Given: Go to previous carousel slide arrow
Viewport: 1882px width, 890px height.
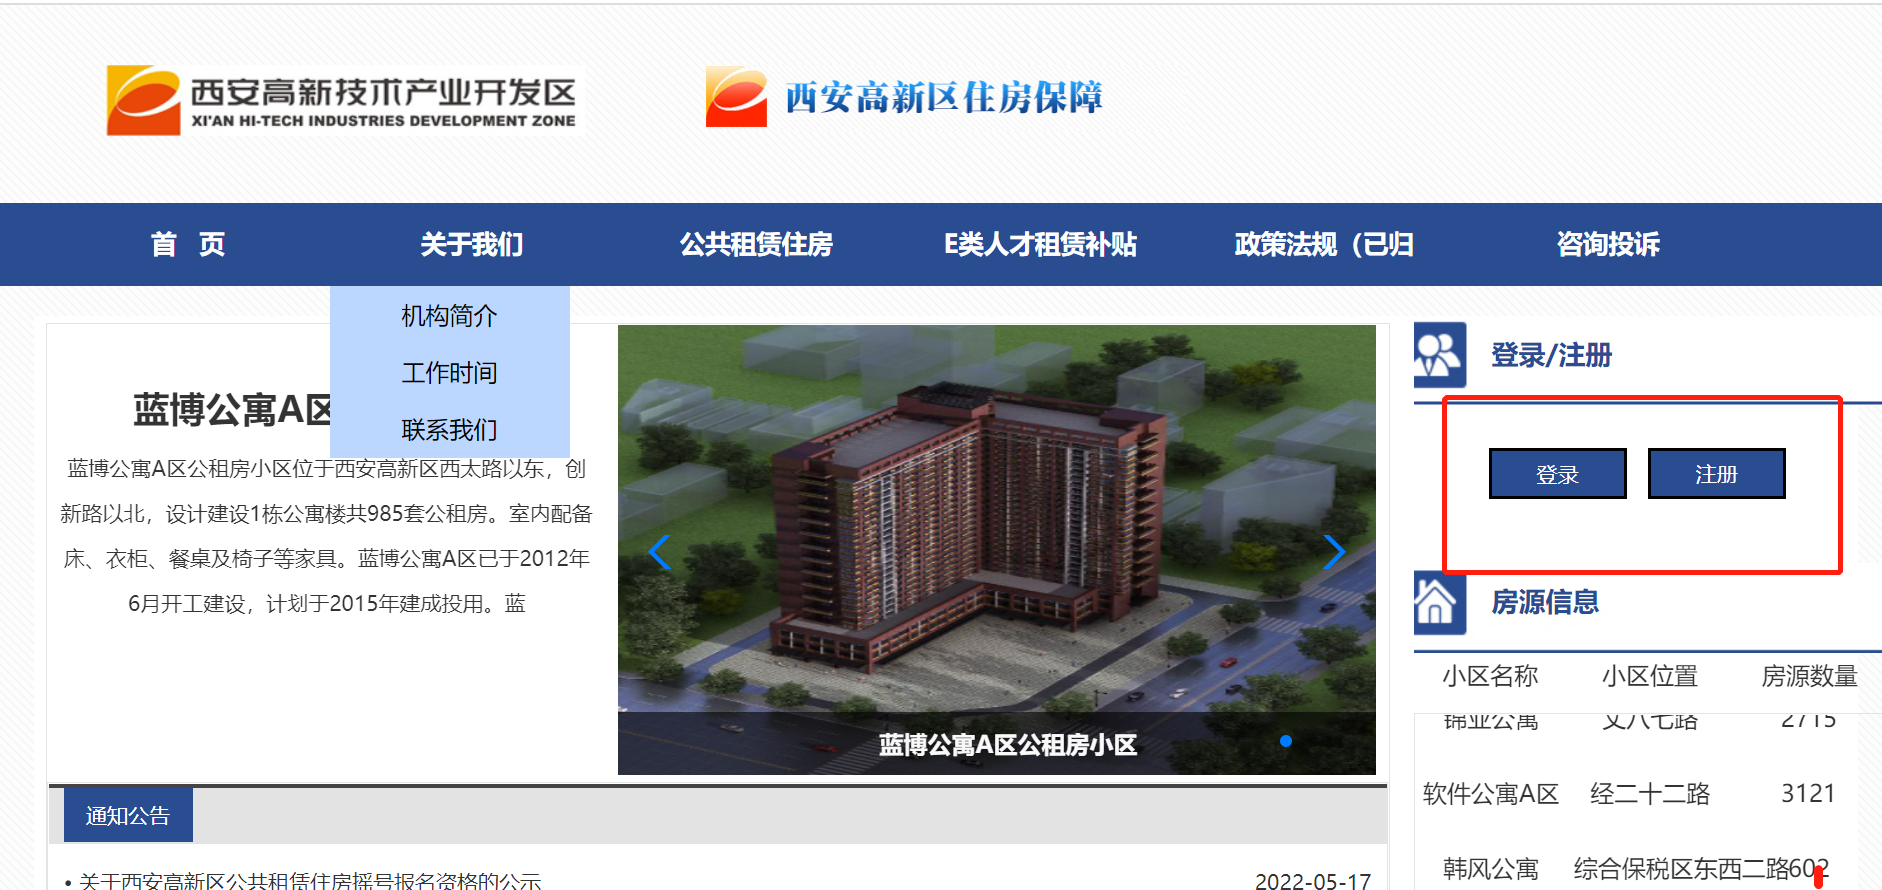Looking at the screenshot, I should coord(659,551).
